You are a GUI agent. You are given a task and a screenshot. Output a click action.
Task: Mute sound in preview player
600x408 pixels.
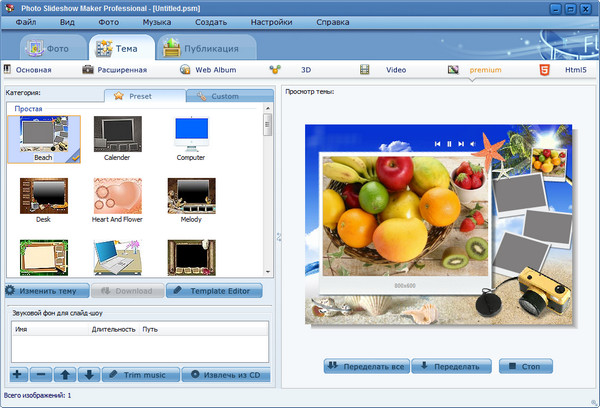[x=473, y=144]
